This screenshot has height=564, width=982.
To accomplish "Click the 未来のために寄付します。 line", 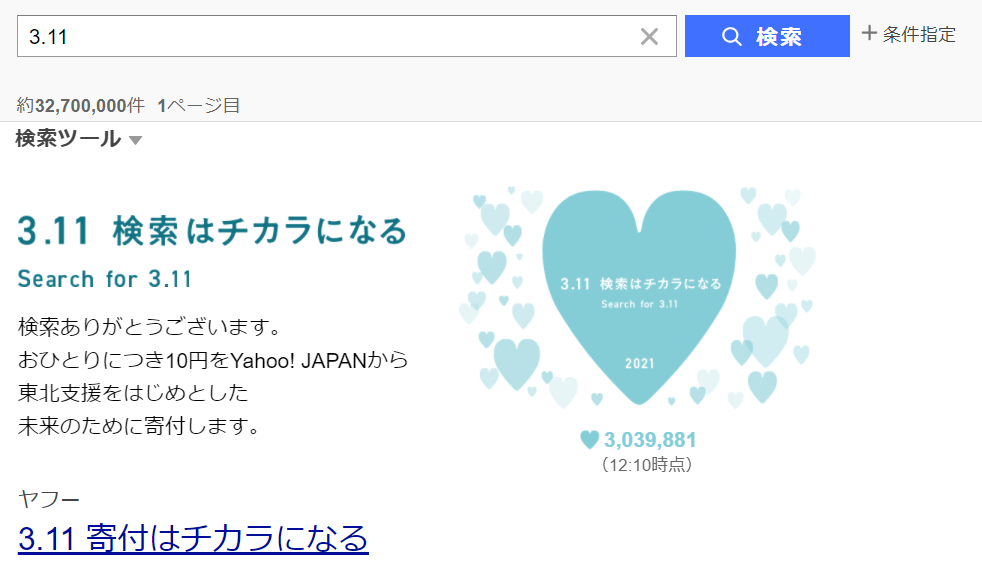I will click(x=138, y=426).
